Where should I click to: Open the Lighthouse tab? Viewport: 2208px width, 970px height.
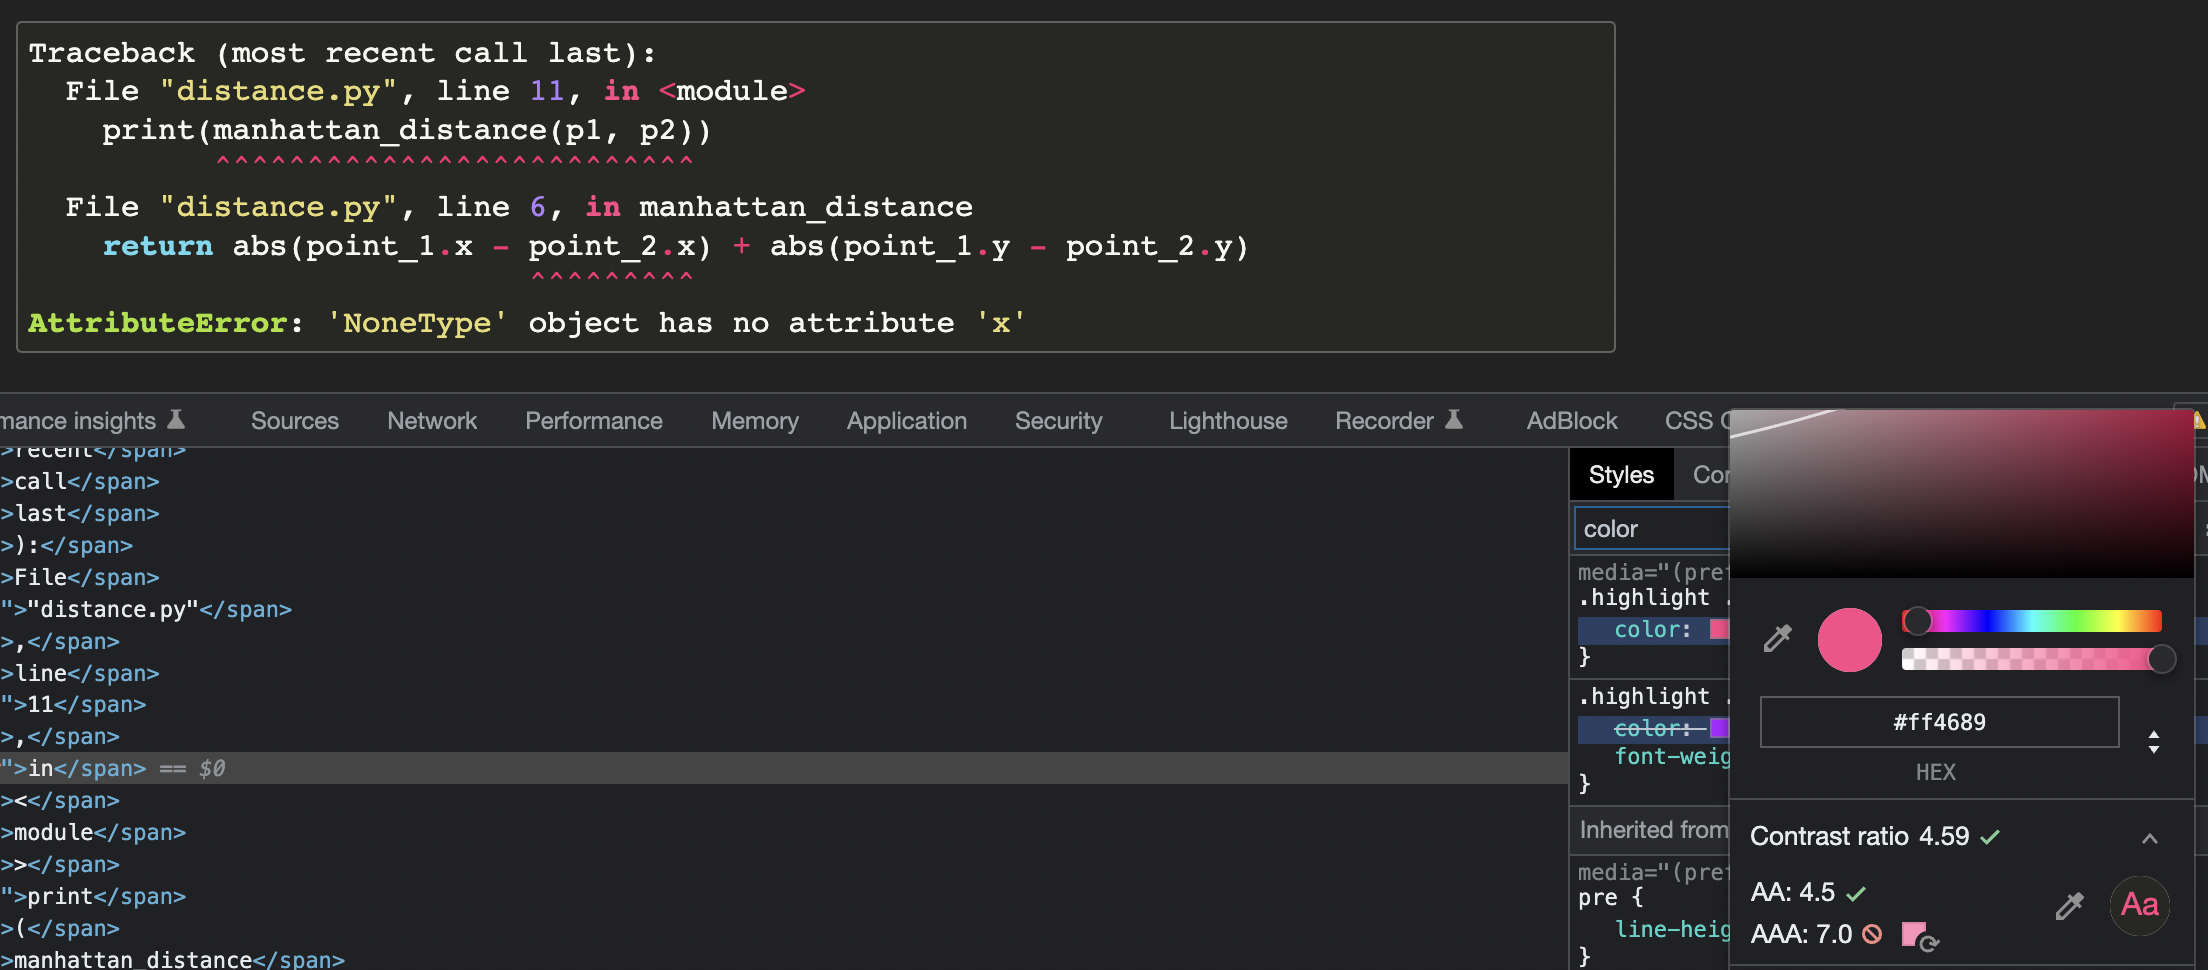pyautogui.click(x=1228, y=421)
